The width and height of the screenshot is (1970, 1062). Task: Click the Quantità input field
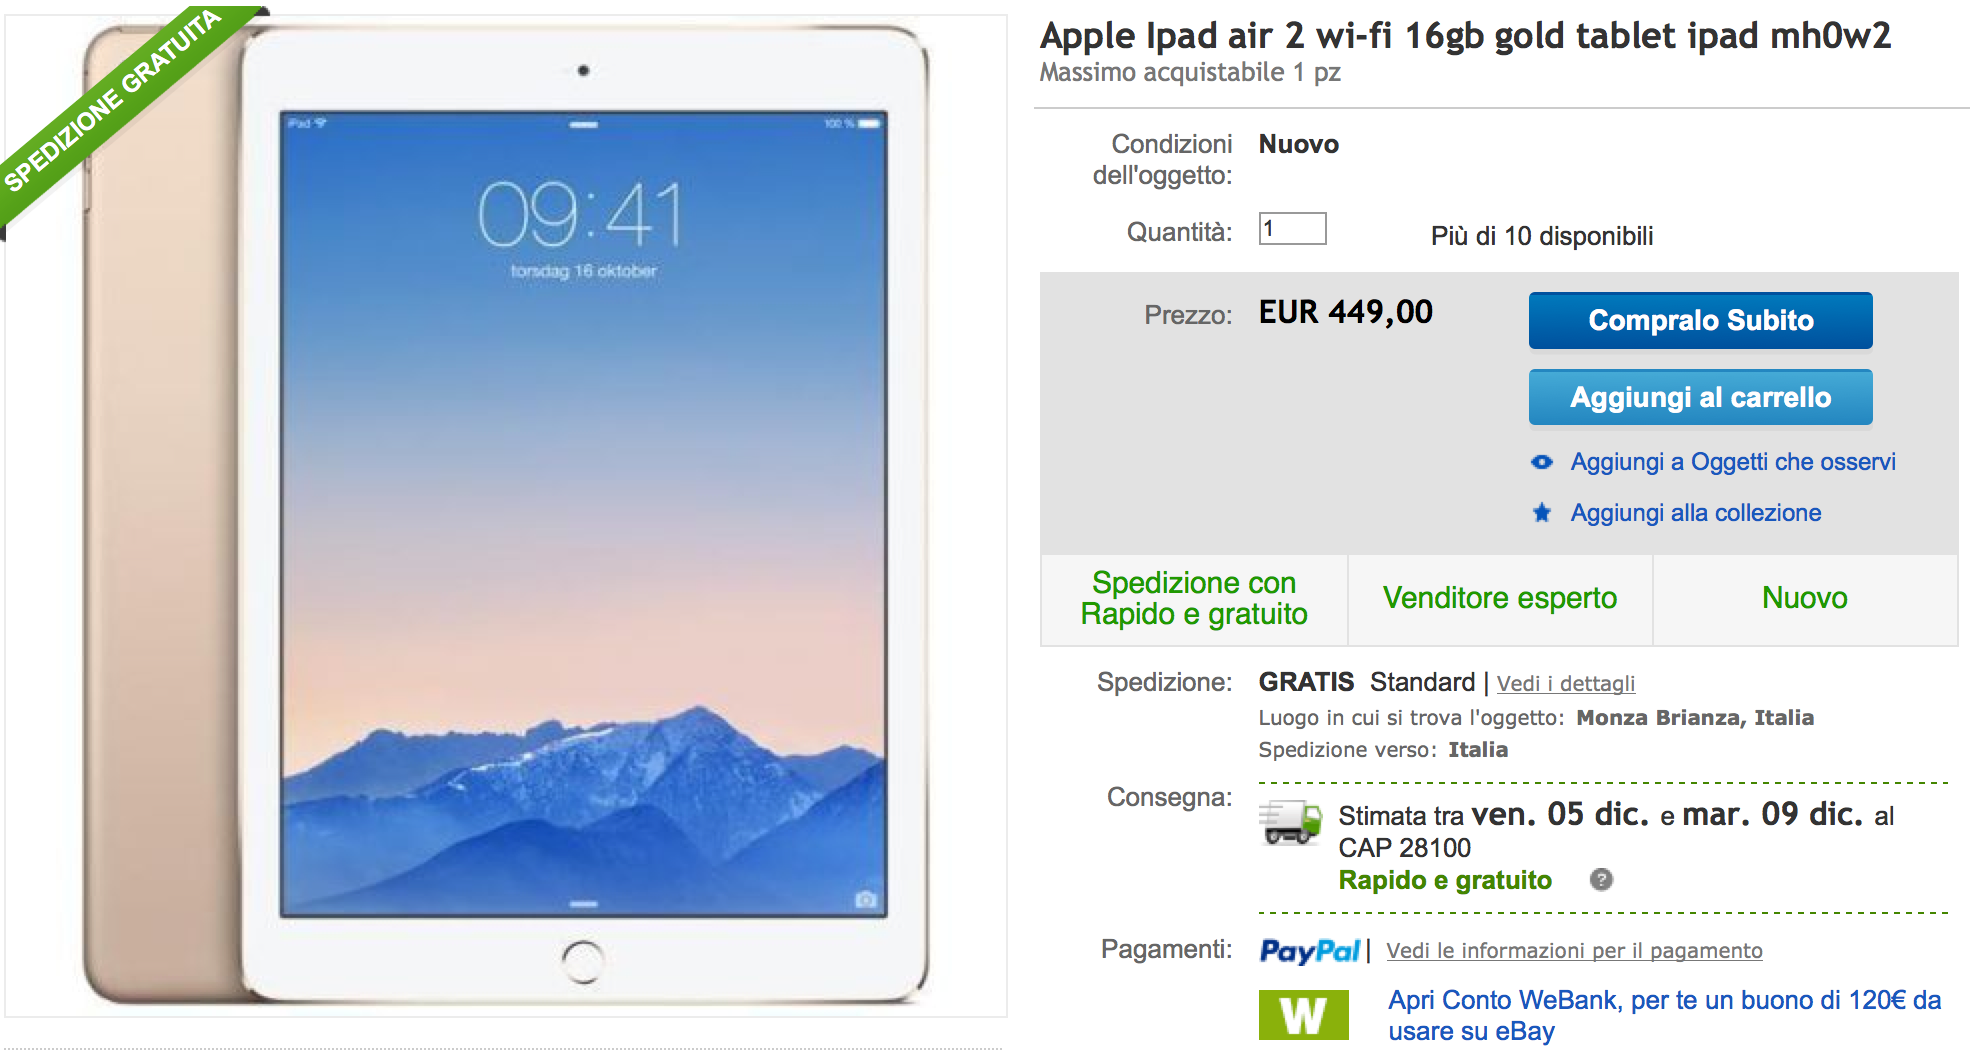tap(1292, 229)
